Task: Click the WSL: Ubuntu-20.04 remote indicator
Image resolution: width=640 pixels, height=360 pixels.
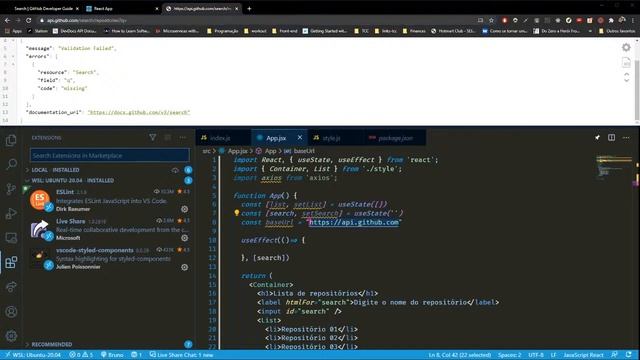Action: pos(32,355)
